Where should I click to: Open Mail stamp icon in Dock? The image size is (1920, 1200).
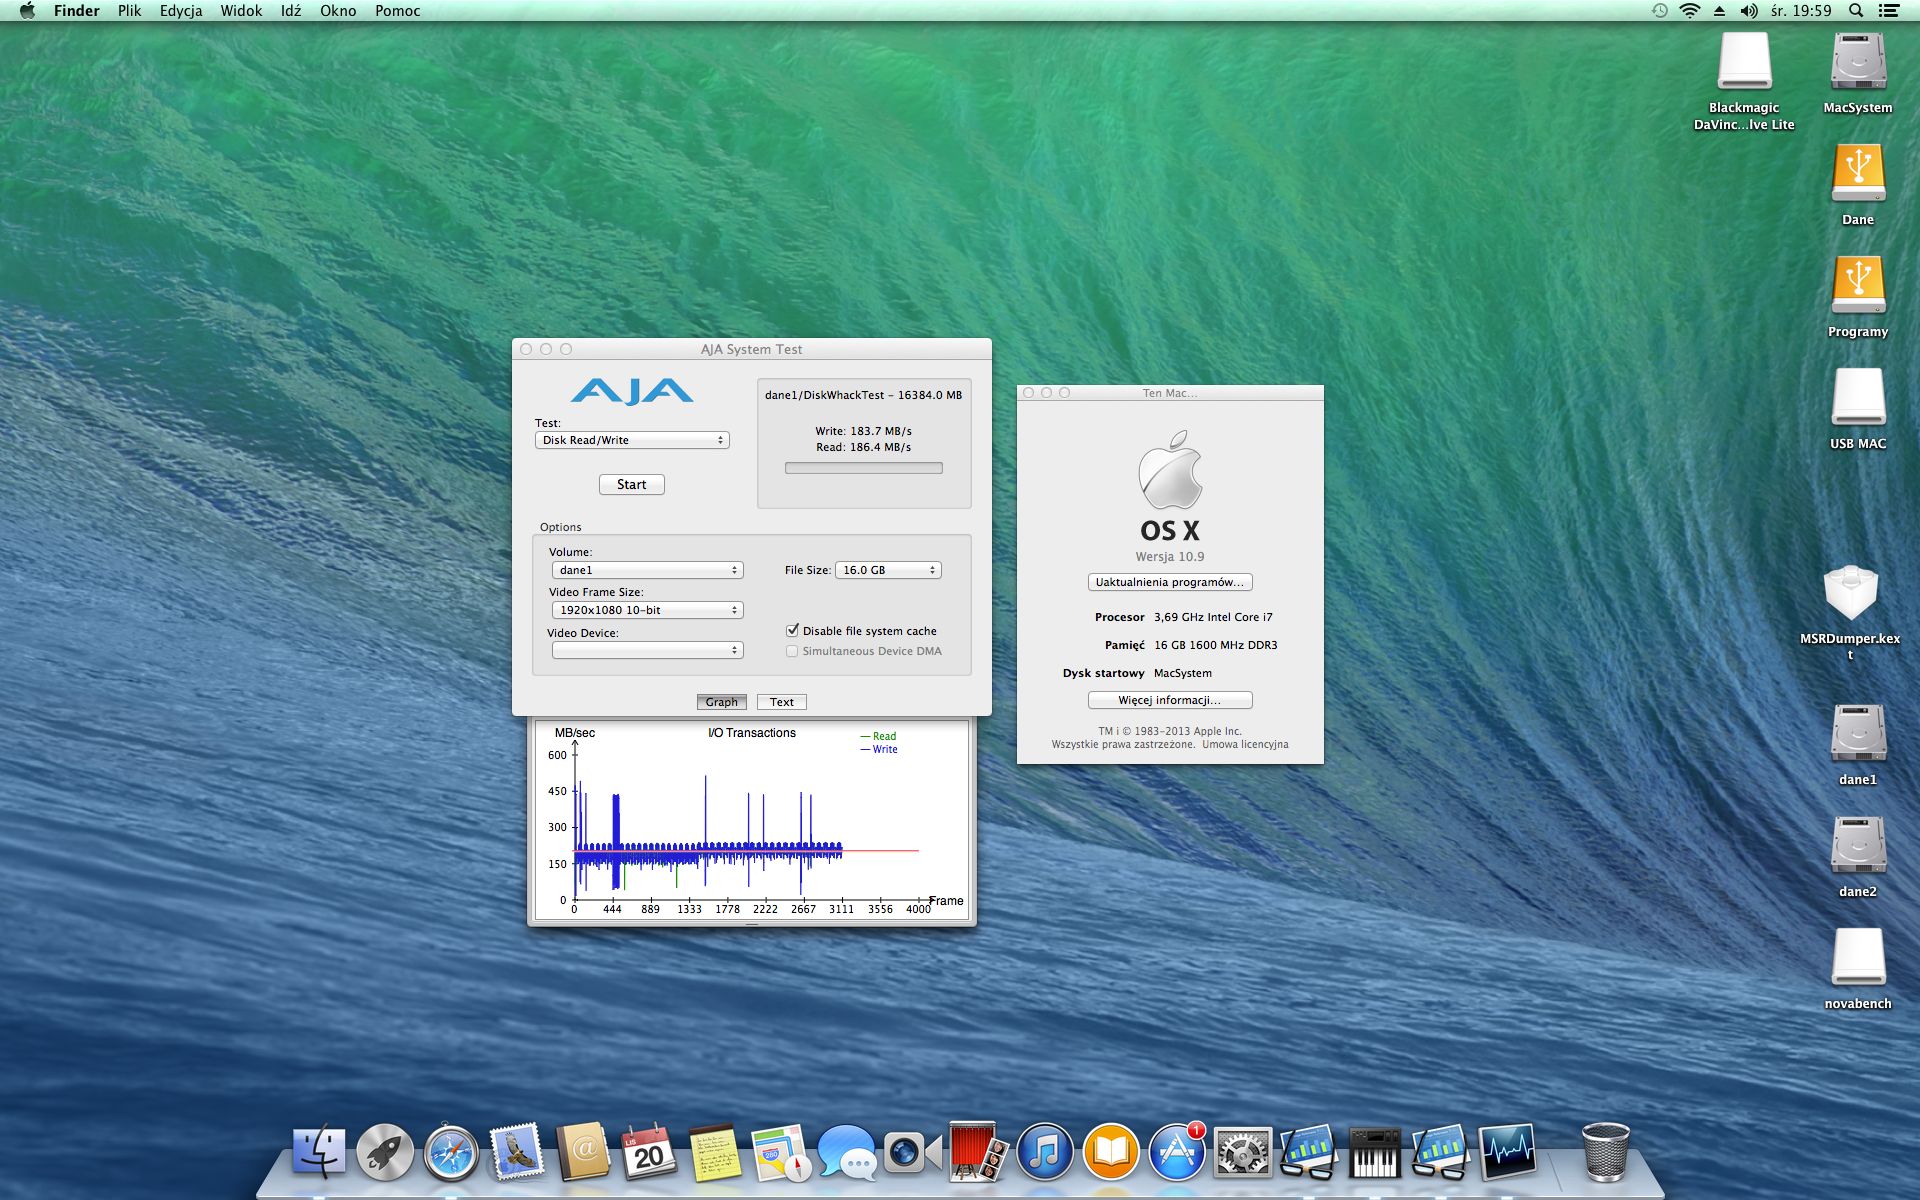[x=517, y=1152]
